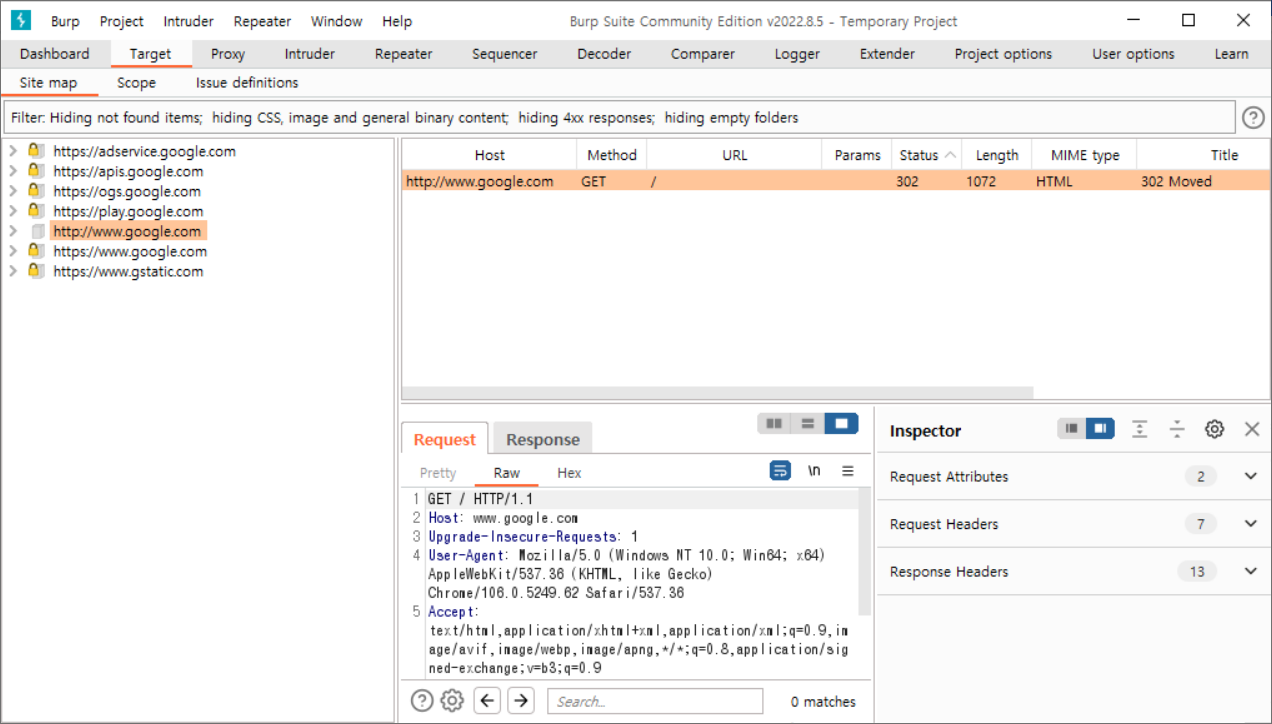Close the Inspector panel

click(x=1252, y=429)
